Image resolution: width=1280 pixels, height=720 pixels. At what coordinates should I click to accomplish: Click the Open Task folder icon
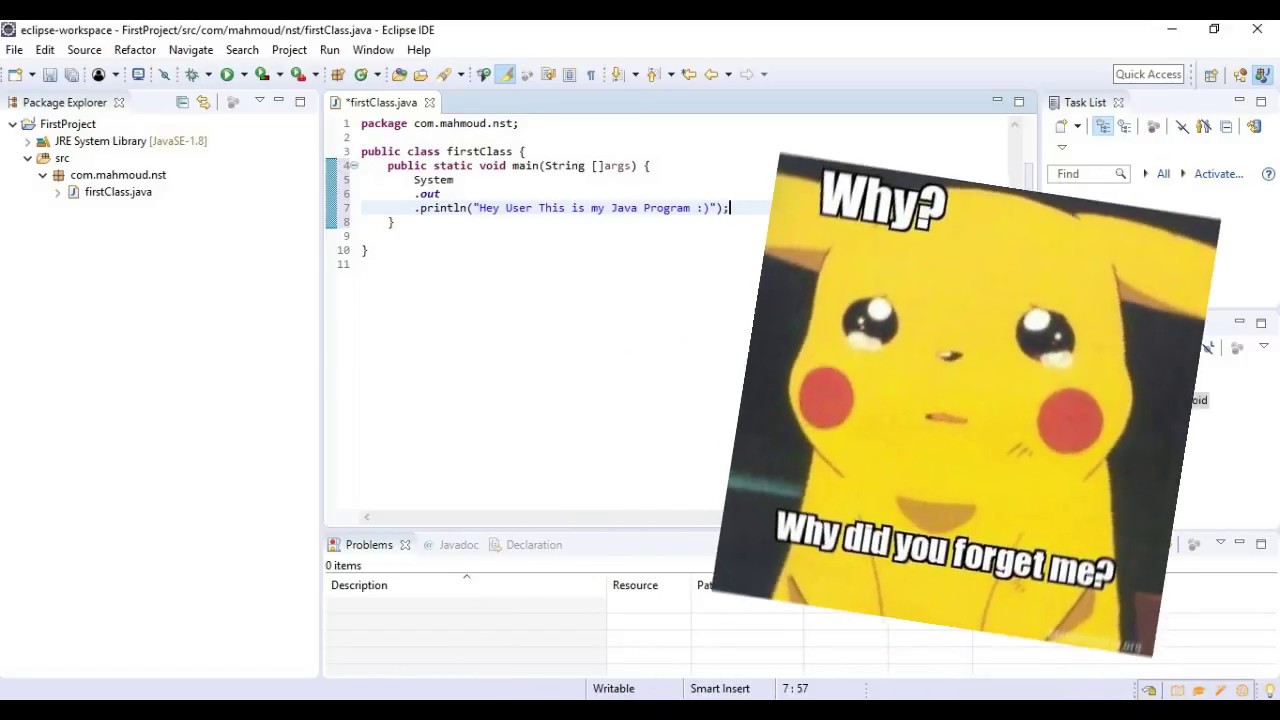tap(420, 74)
